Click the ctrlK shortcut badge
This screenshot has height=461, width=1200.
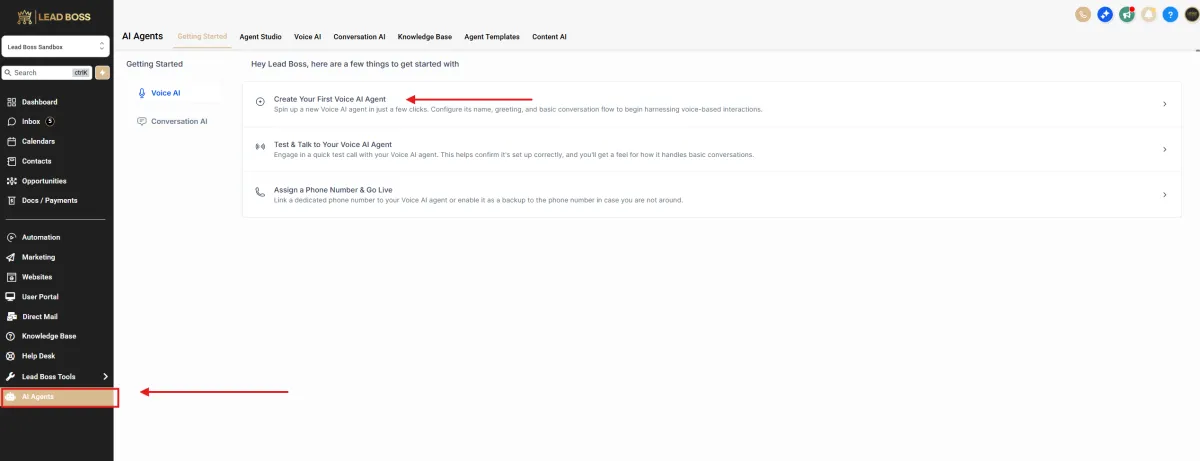[81, 73]
